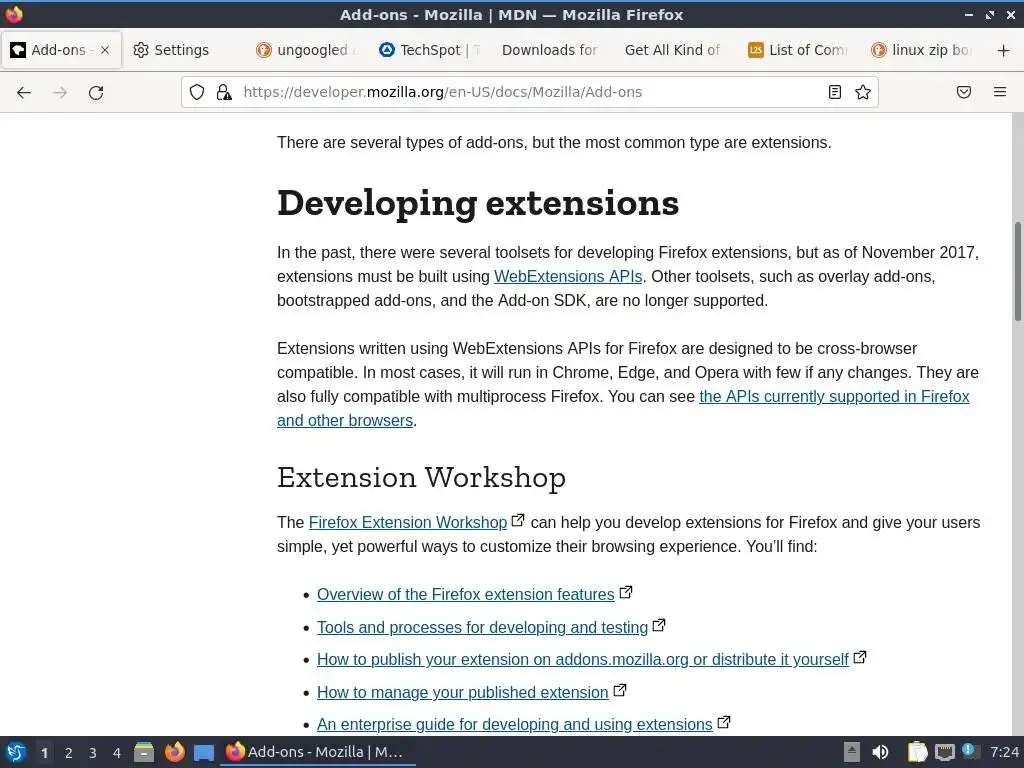The width and height of the screenshot is (1024, 768).
Task: Launch file manager from taskbar
Action: tap(144, 753)
